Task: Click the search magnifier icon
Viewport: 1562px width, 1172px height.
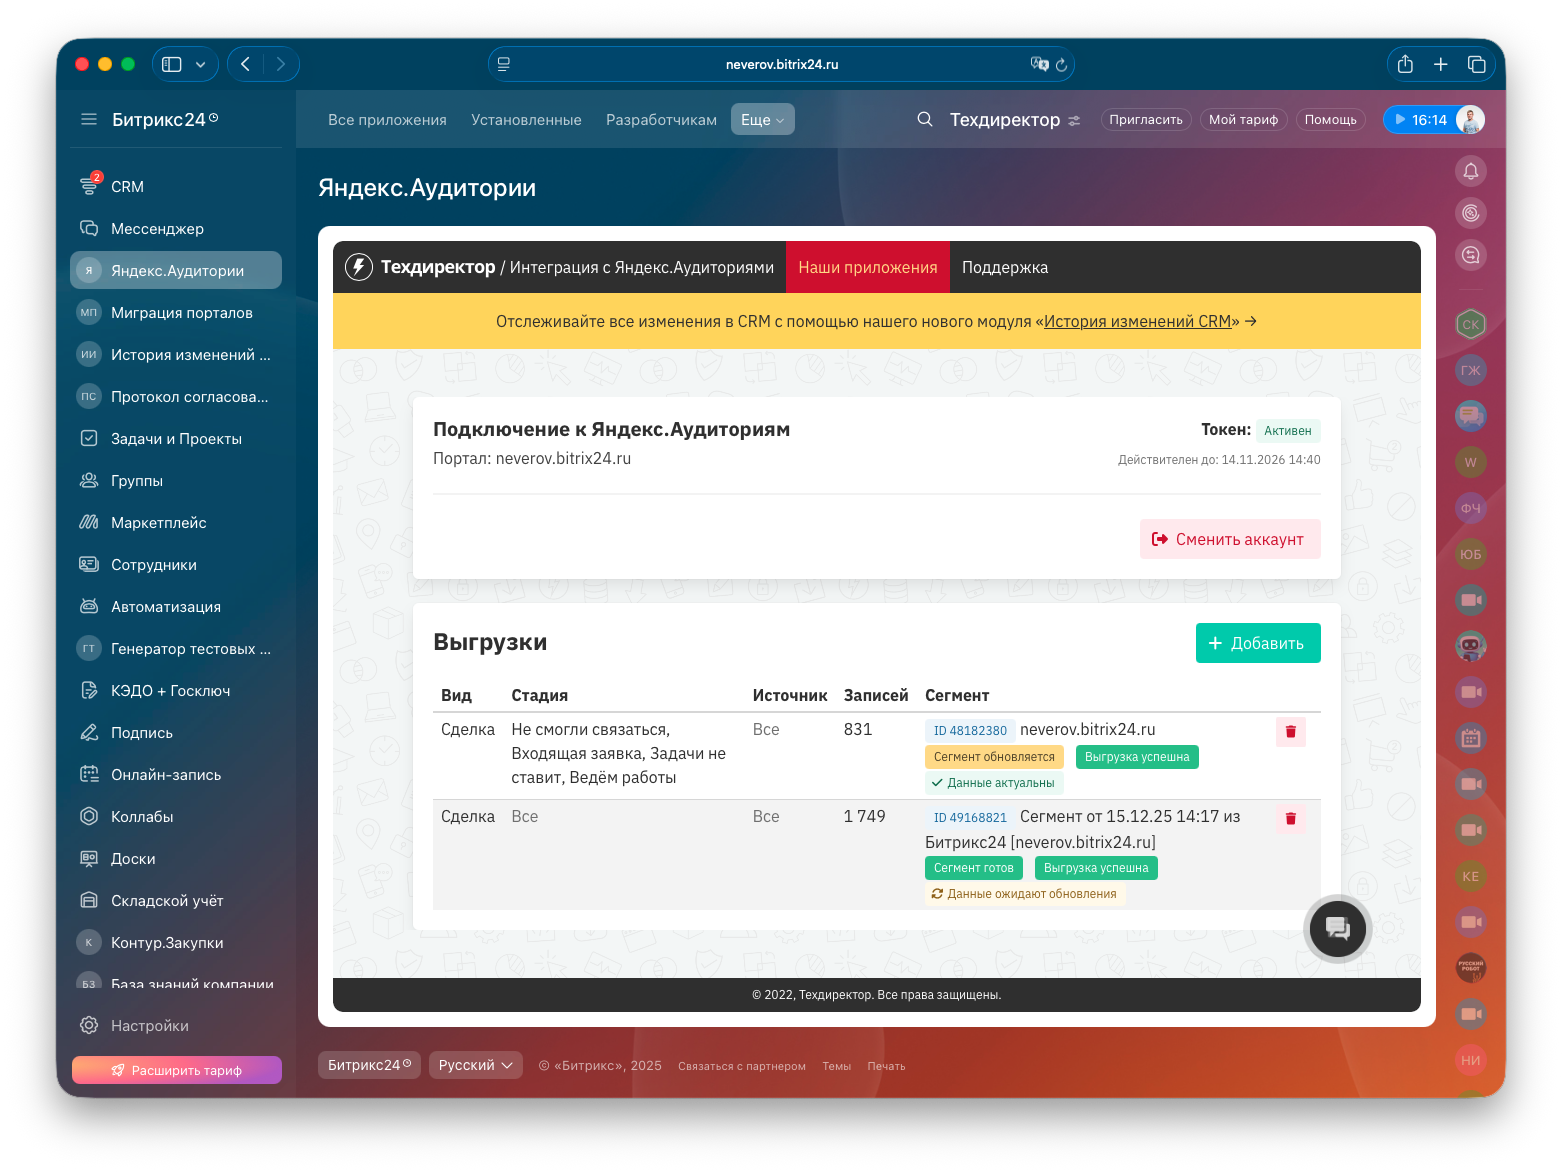Action: (x=925, y=119)
